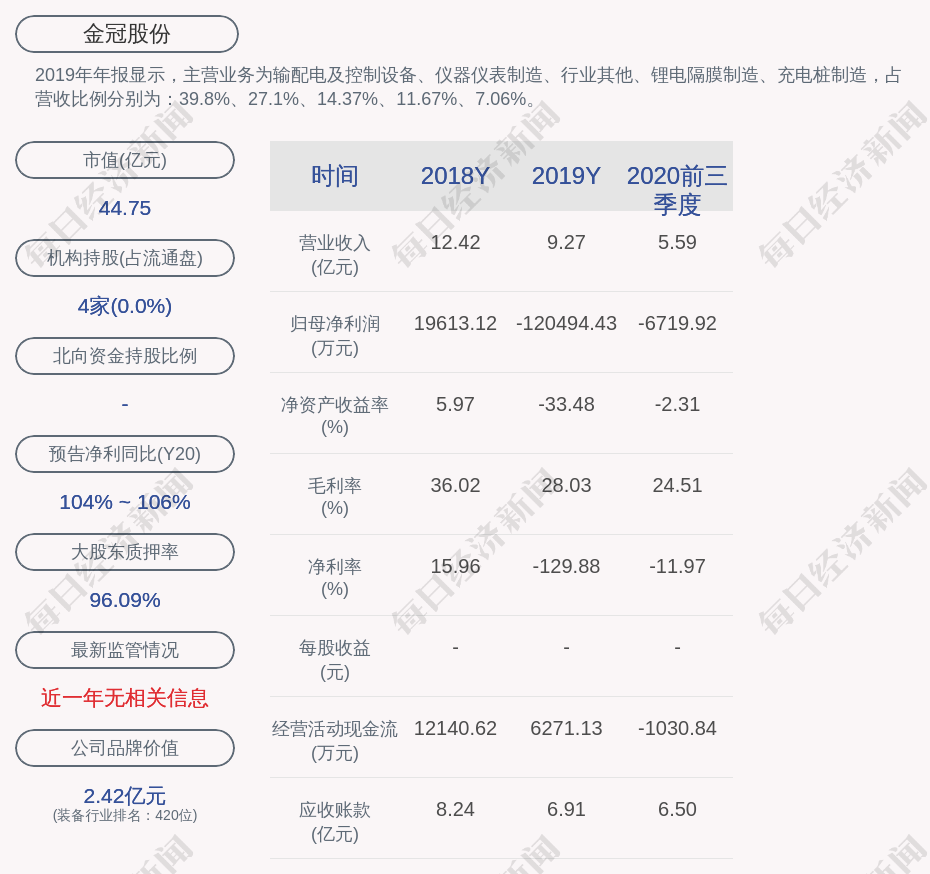Click the 净资产收益率(%) row label
The height and width of the screenshot is (874, 930).
point(335,416)
